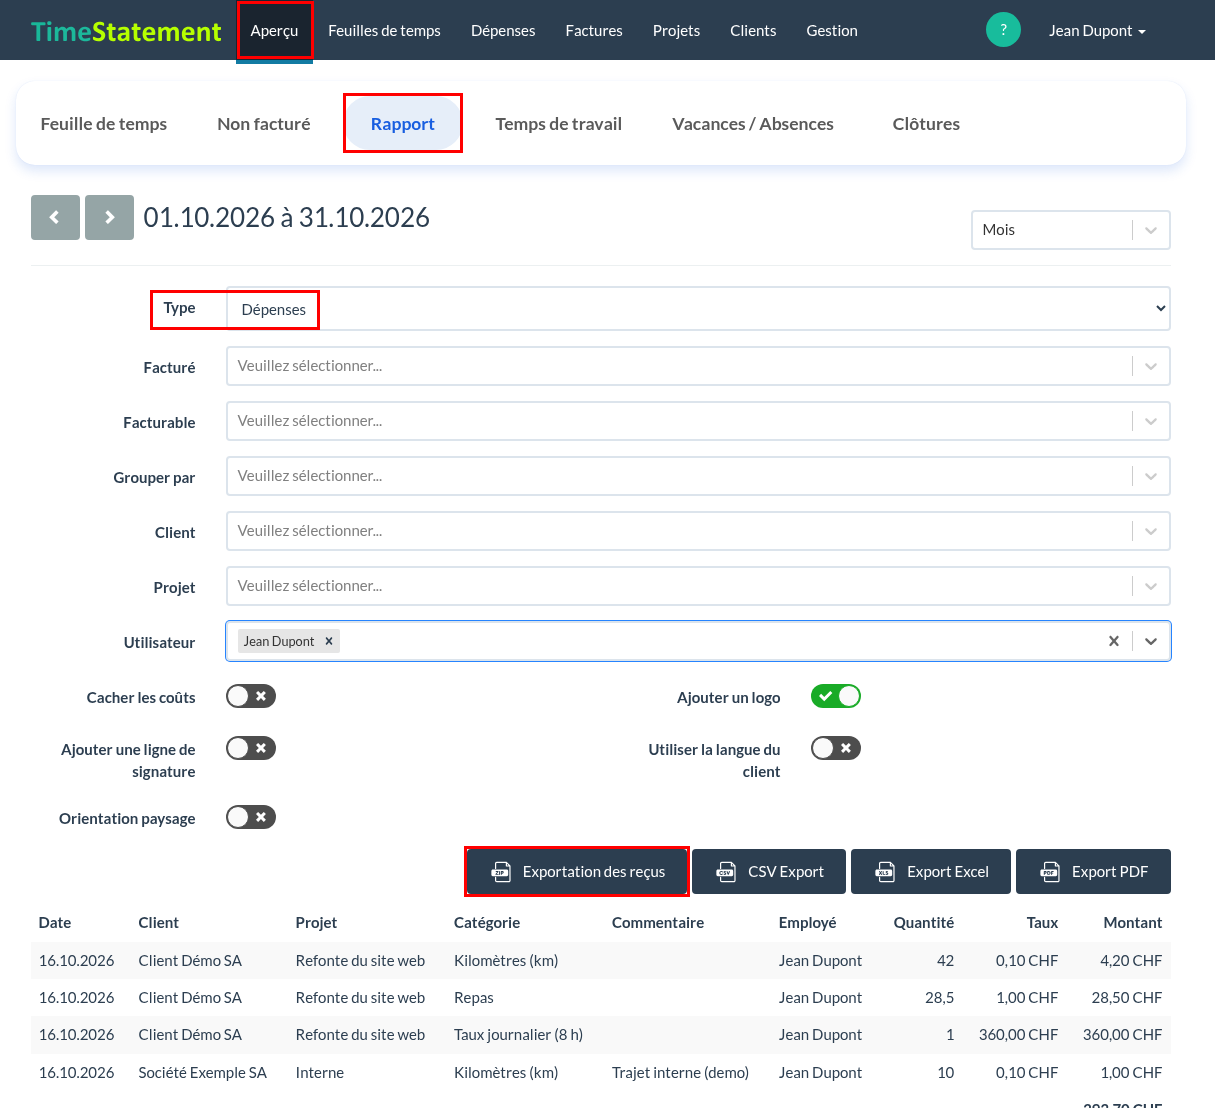Screen dimensions: 1215x1108
Task: Go to the Factures menu
Action: [594, 31]
